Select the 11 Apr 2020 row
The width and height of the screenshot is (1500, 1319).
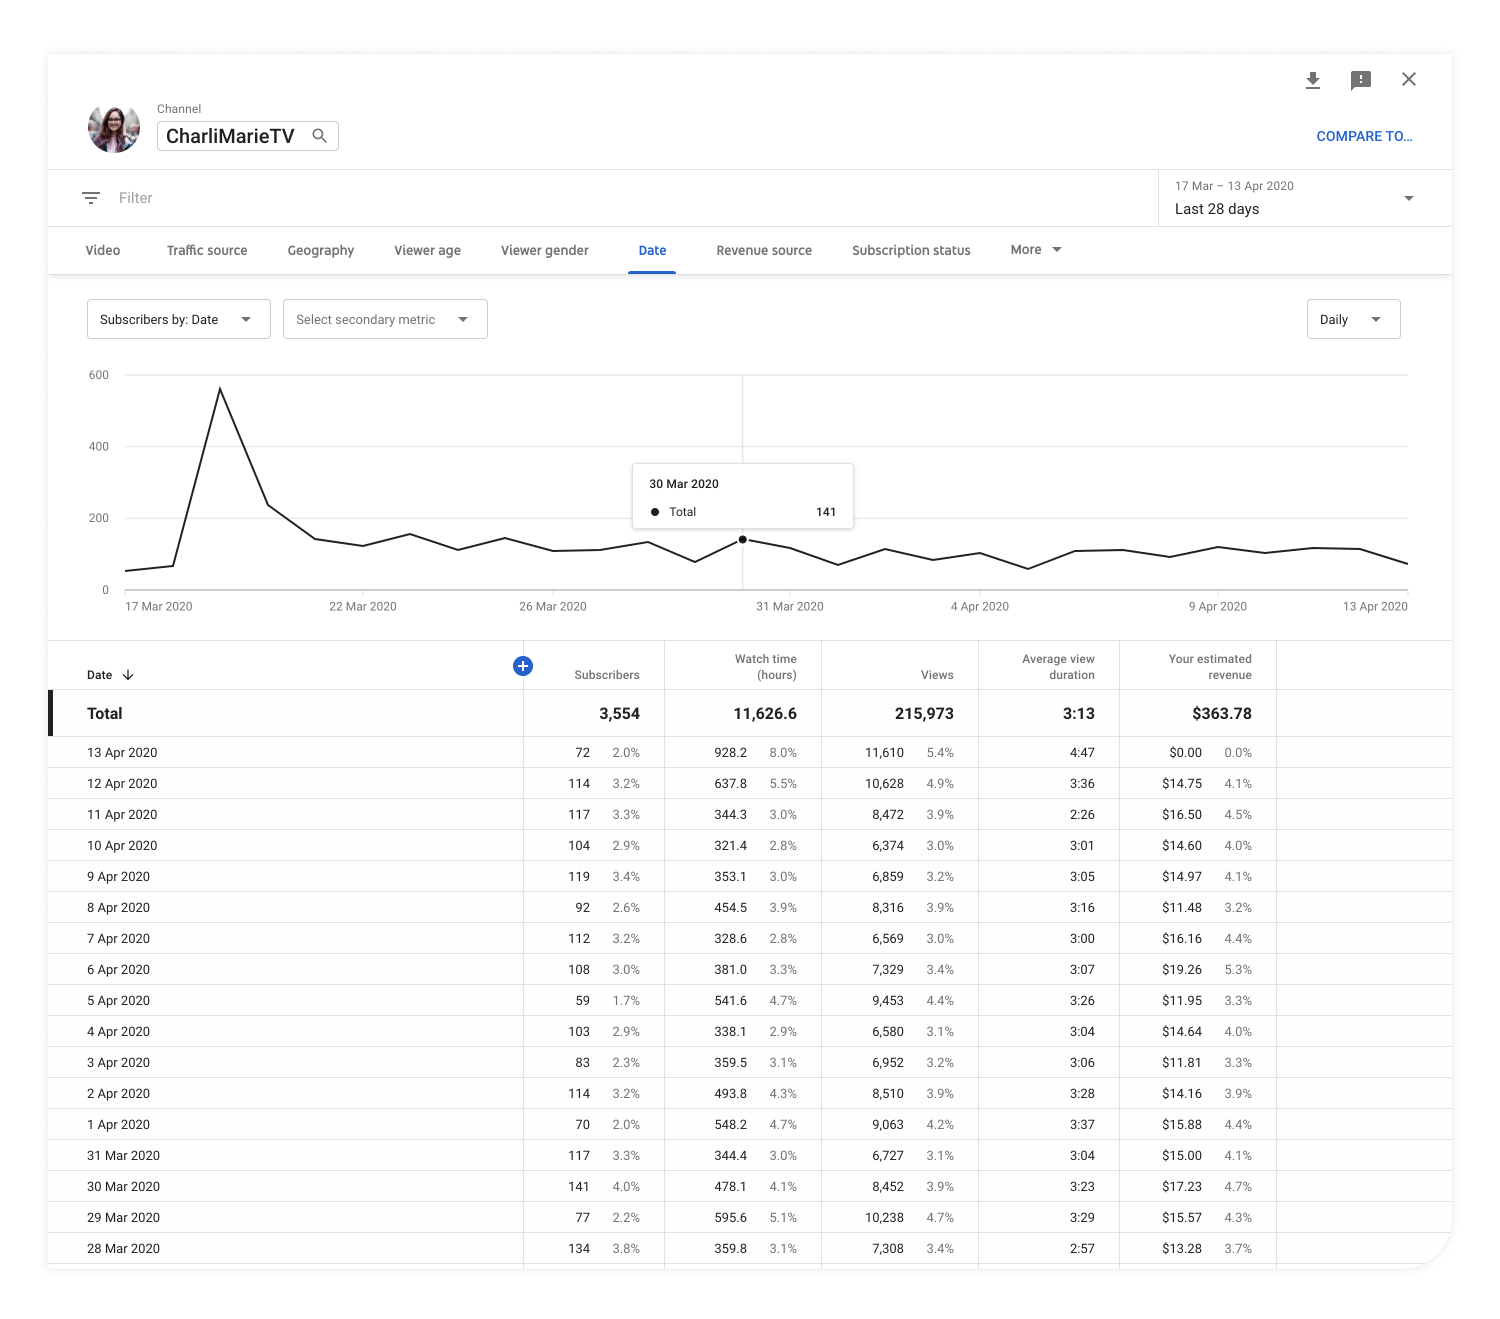pyautogui.click(x=750, y=814)
